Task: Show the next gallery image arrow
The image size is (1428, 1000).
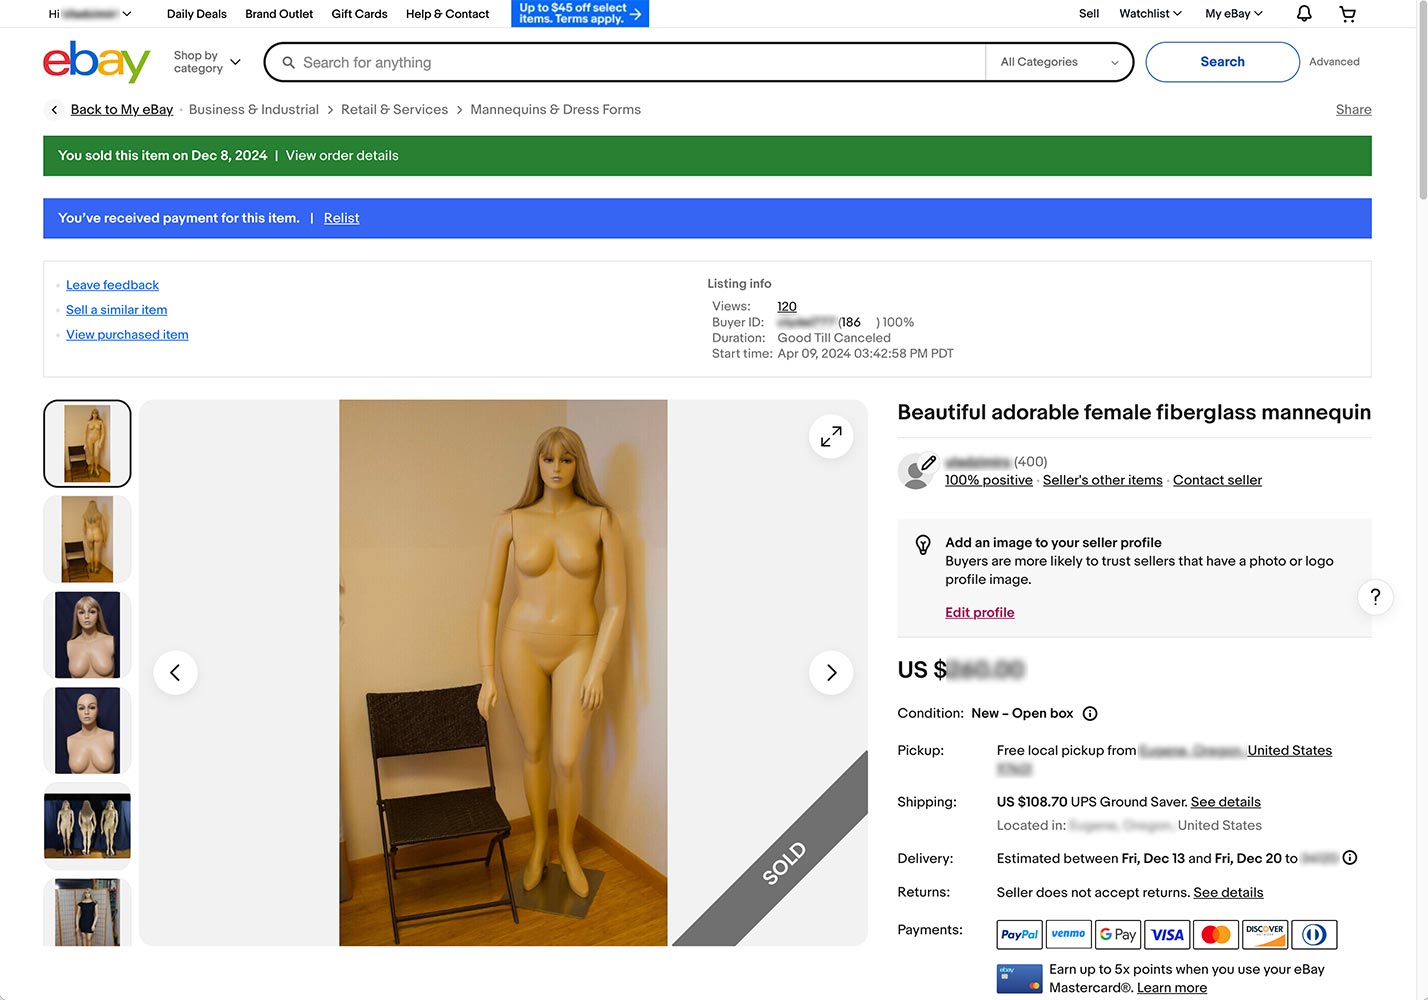Action: click(x=830, y=673)
